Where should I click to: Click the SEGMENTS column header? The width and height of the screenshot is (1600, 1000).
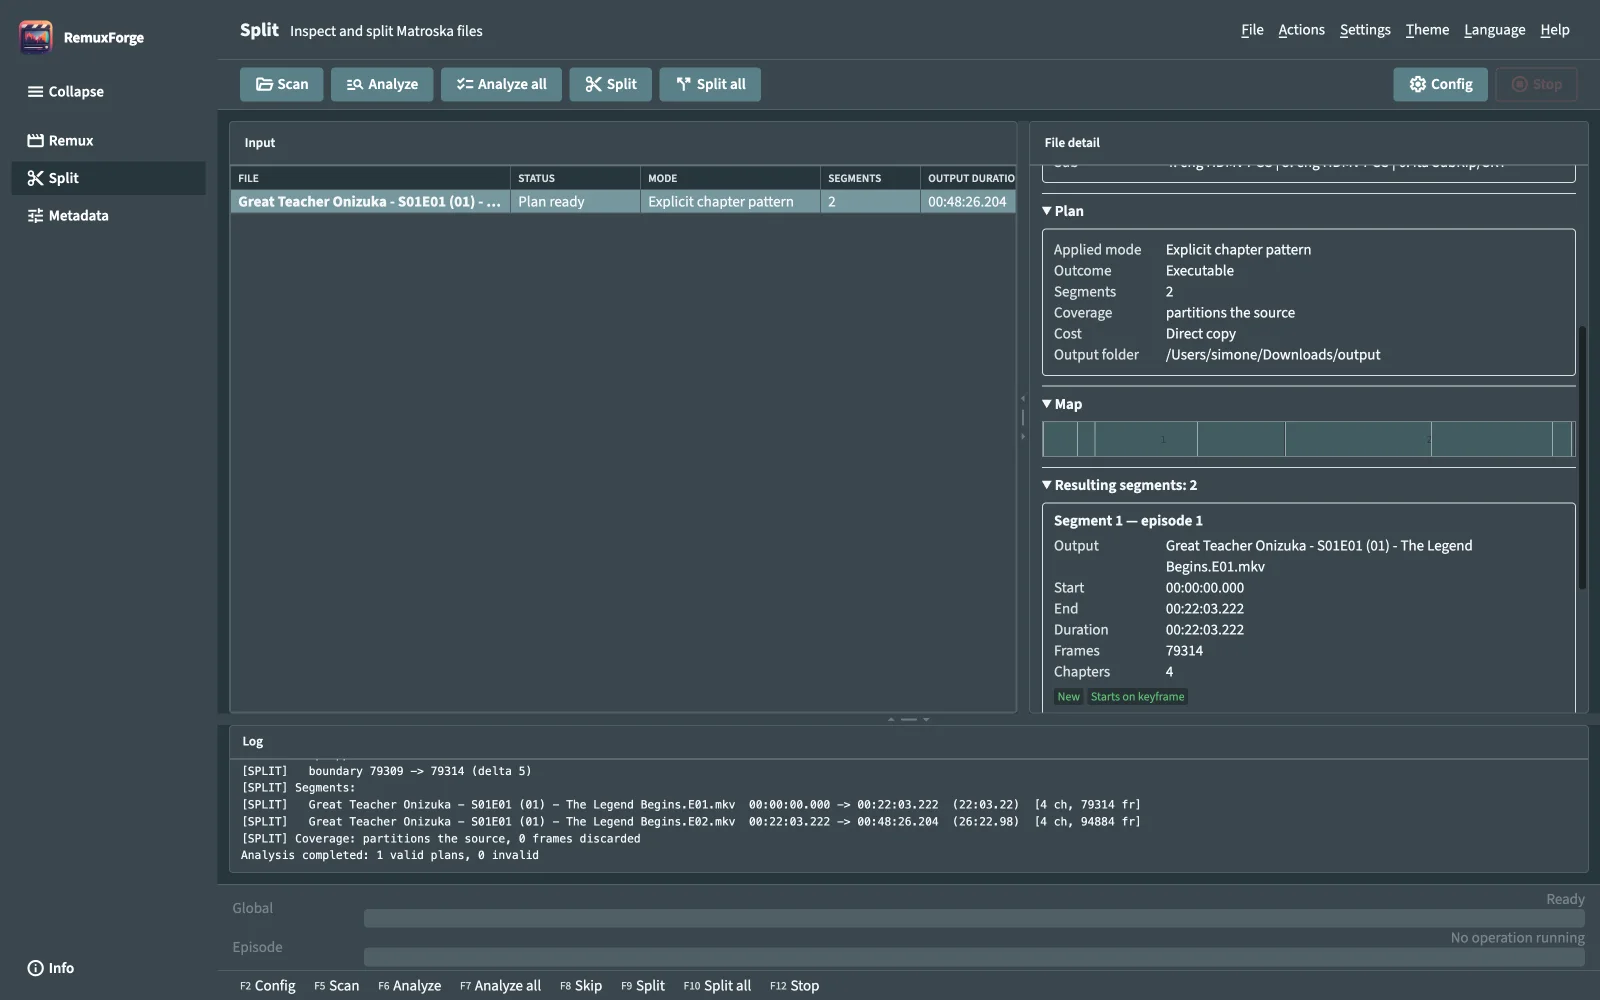click(870, 178)
